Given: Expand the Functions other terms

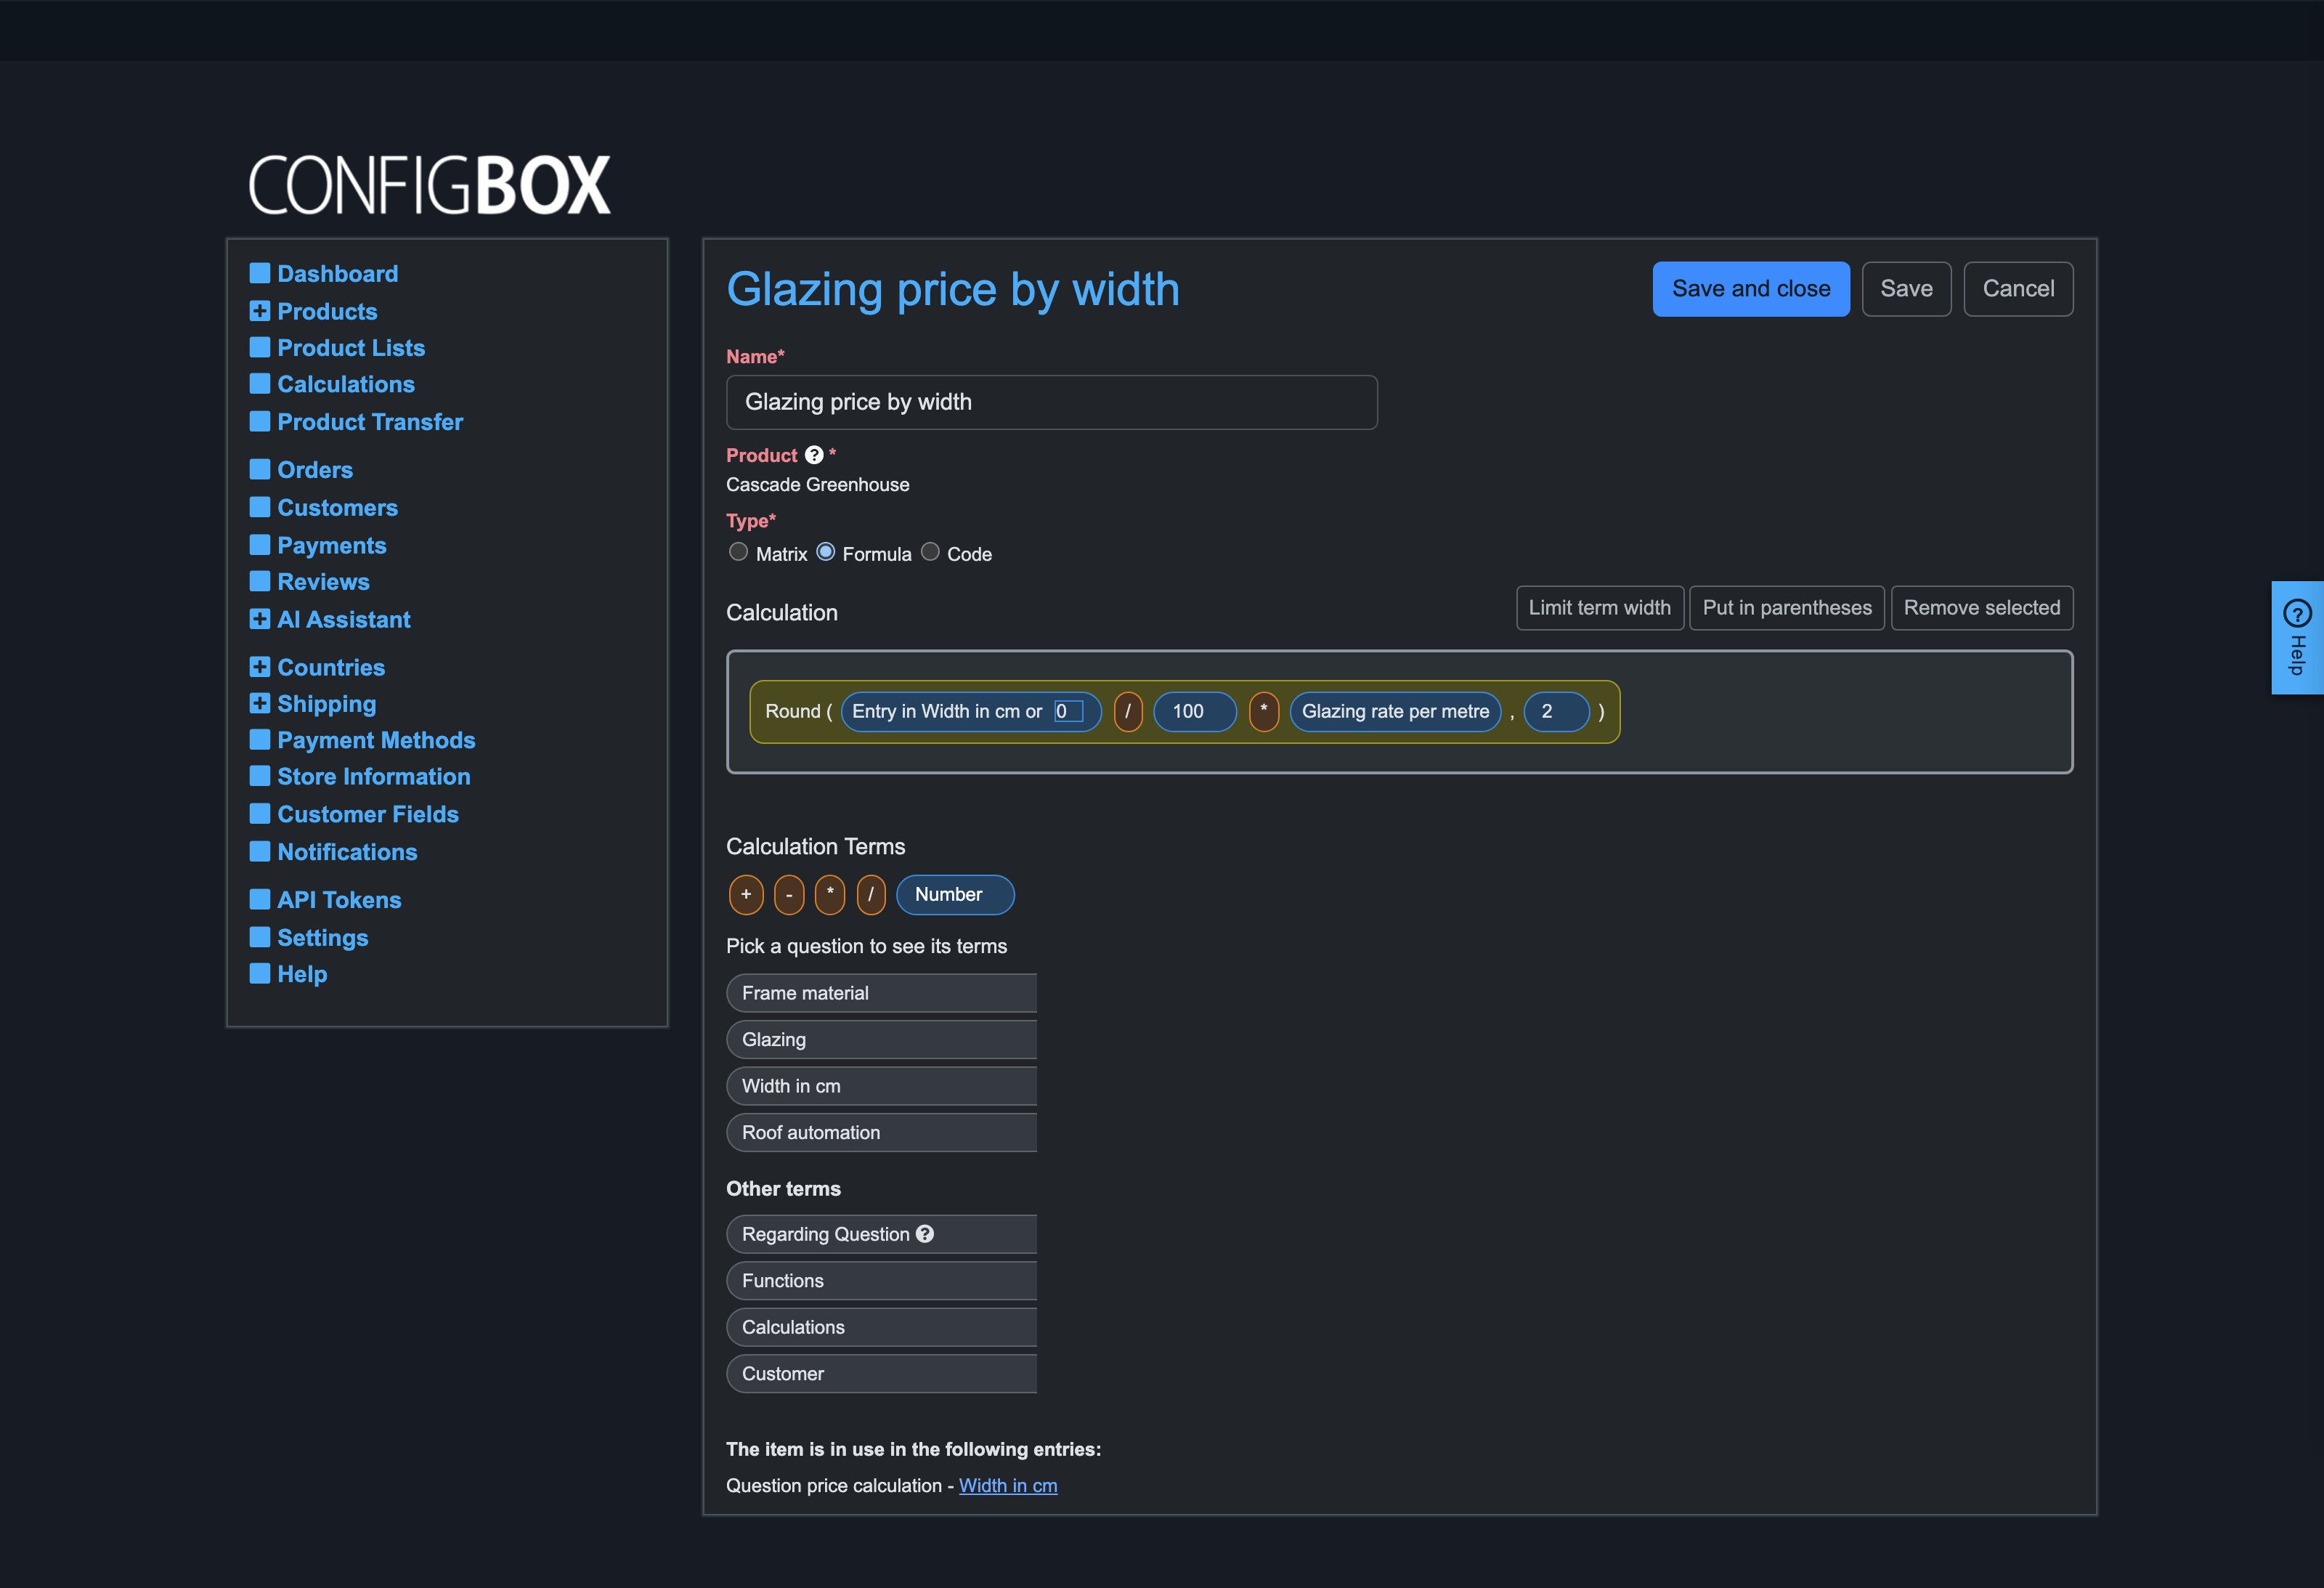Looking at the screenshot, I should tap(882, 1281).
